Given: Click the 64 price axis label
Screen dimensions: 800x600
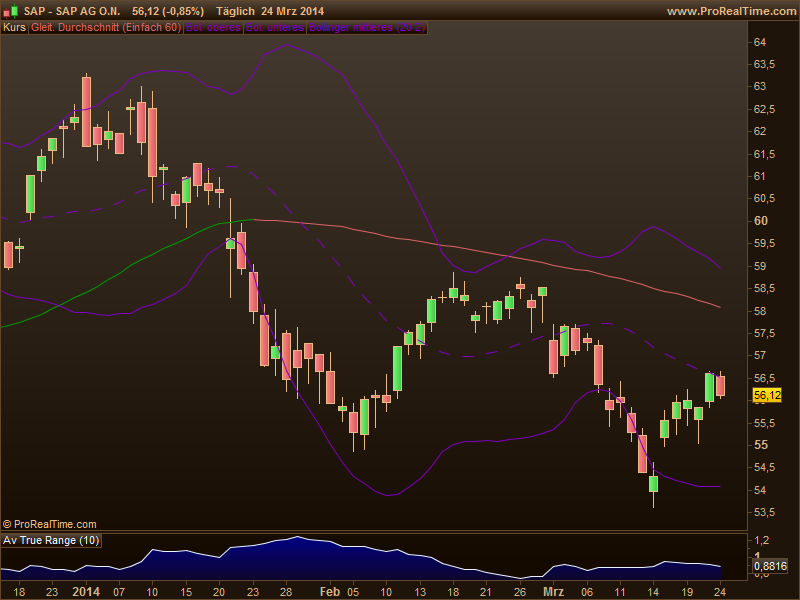Looking at the screenshot, I should [760, 42].
